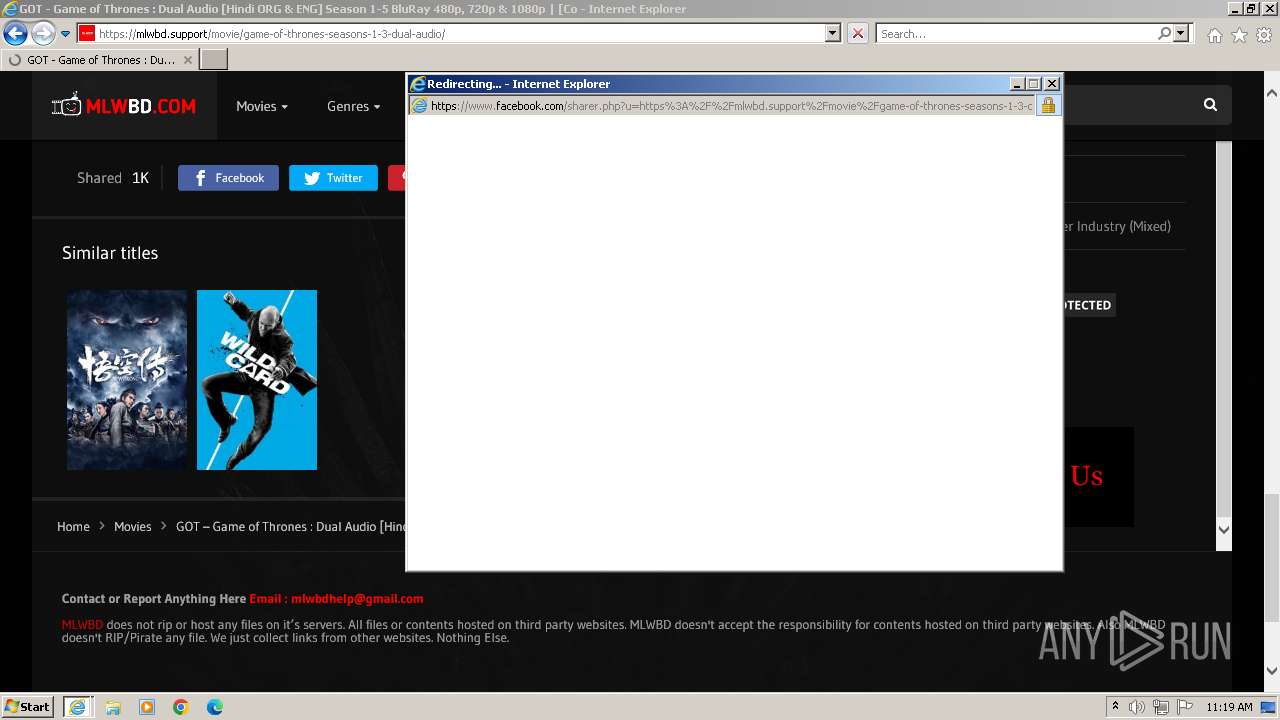Viewport: 1280px width, 720px height.
Task: Click the popup Facebook sharer address bar
Action: 730,105
